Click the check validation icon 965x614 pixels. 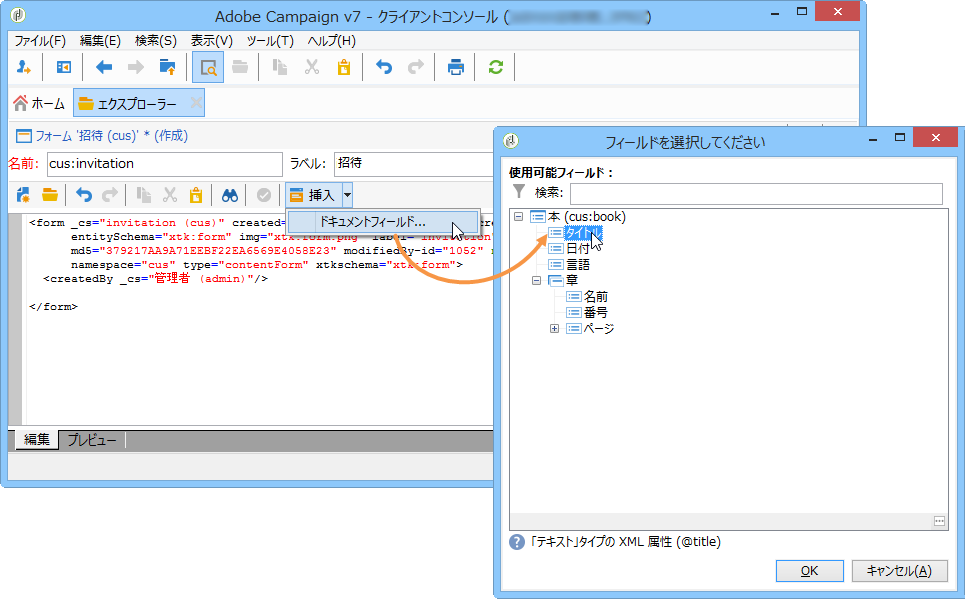[x=263, y=196]
